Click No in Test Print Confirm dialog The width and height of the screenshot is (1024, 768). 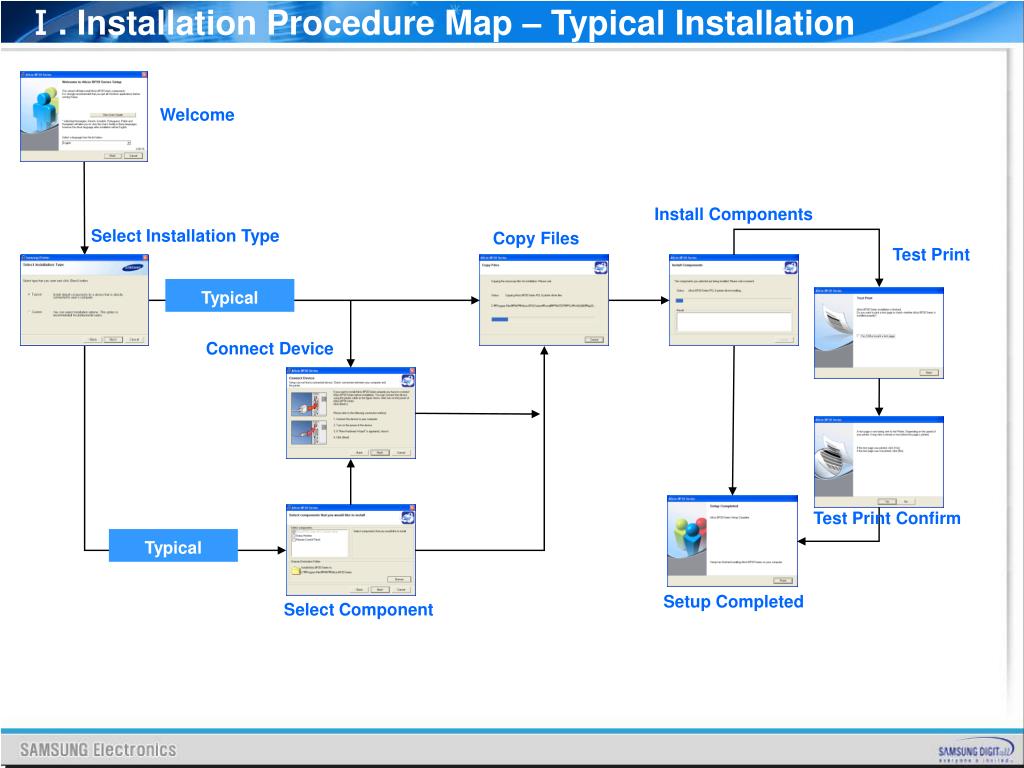(x=906, y=502)
